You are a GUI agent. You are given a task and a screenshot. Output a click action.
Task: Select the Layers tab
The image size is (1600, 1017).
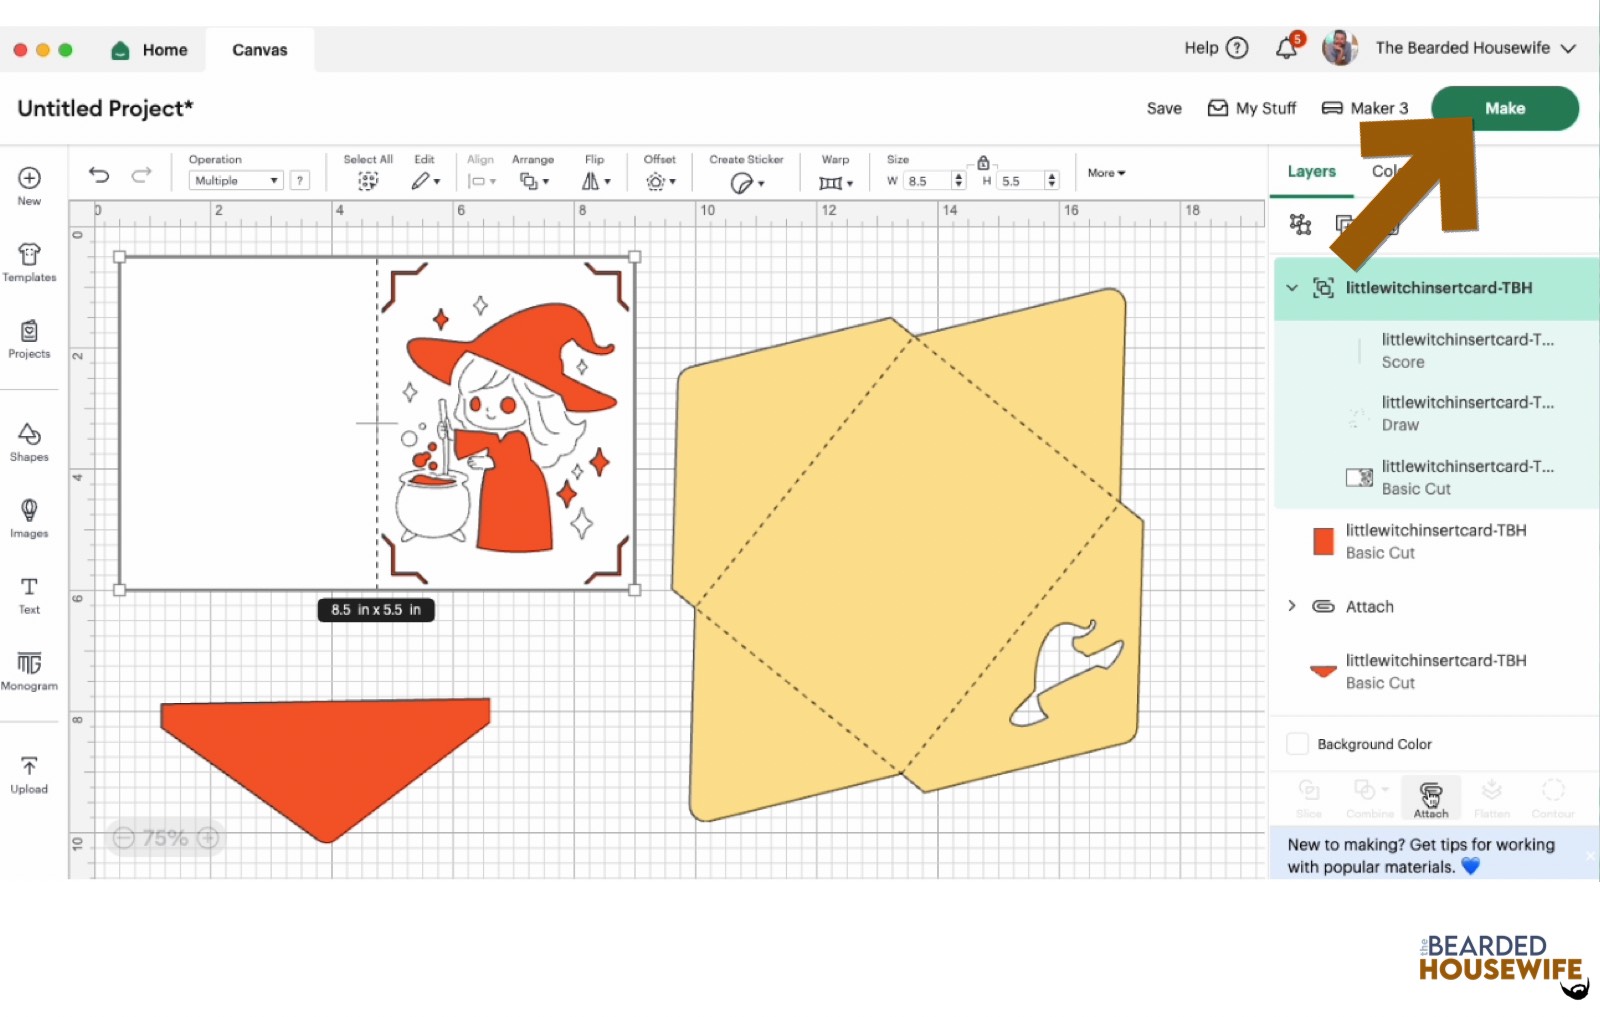[x=1311, y=172]
